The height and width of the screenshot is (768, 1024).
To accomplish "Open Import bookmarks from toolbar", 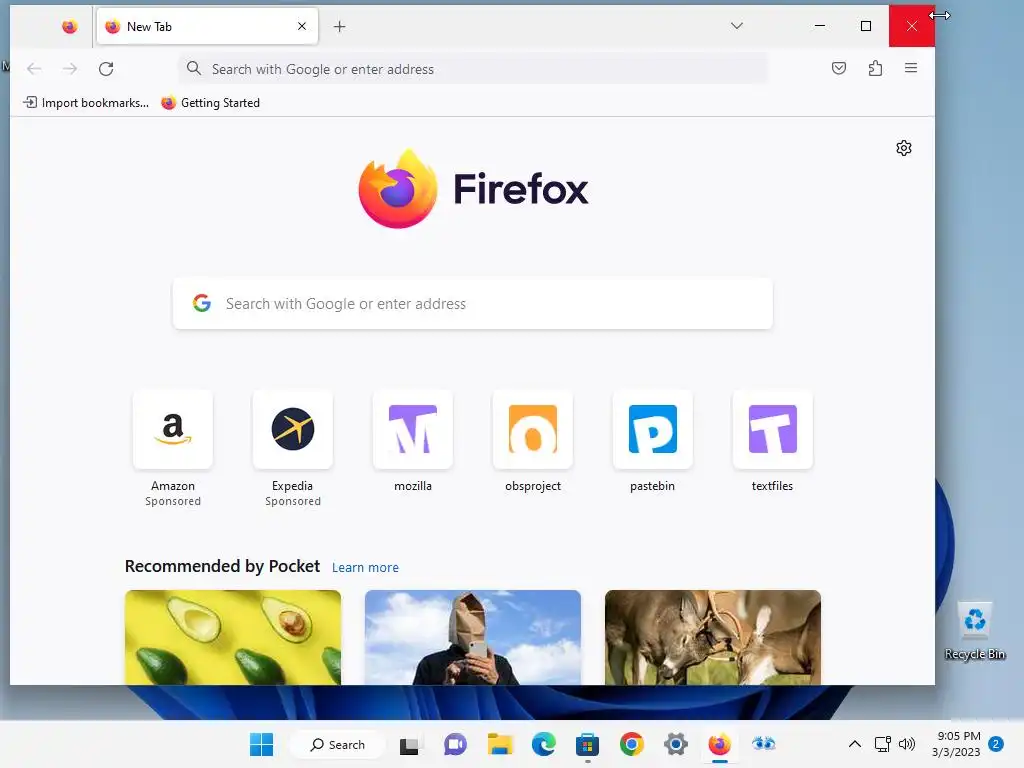I will click(x=86, y=103).
